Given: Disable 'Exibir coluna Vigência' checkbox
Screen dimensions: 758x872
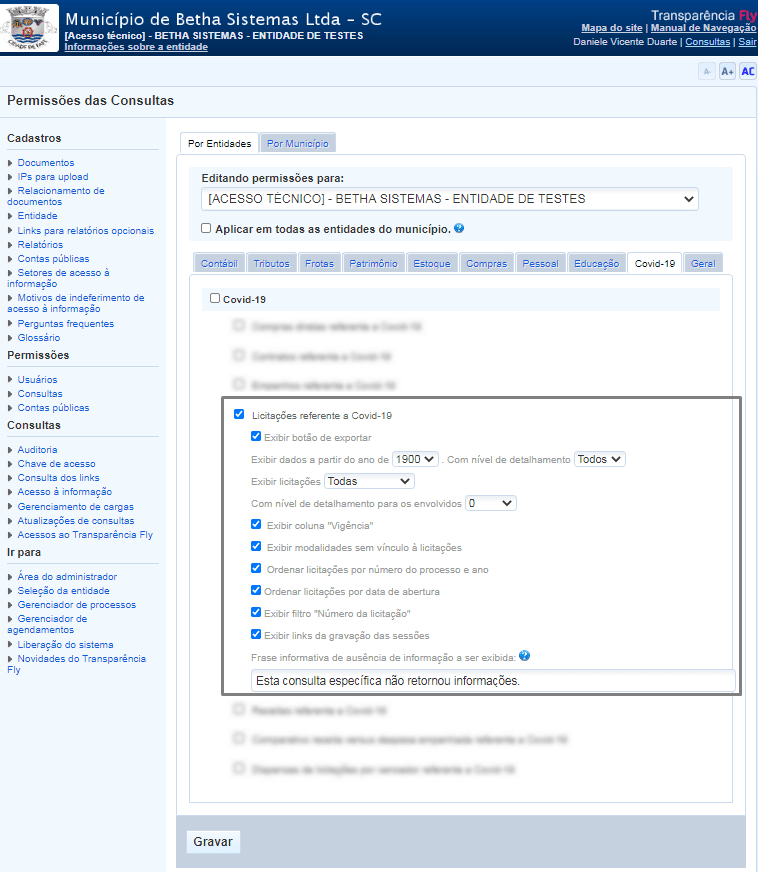Looking at the screenshot, I should (256, 524).
